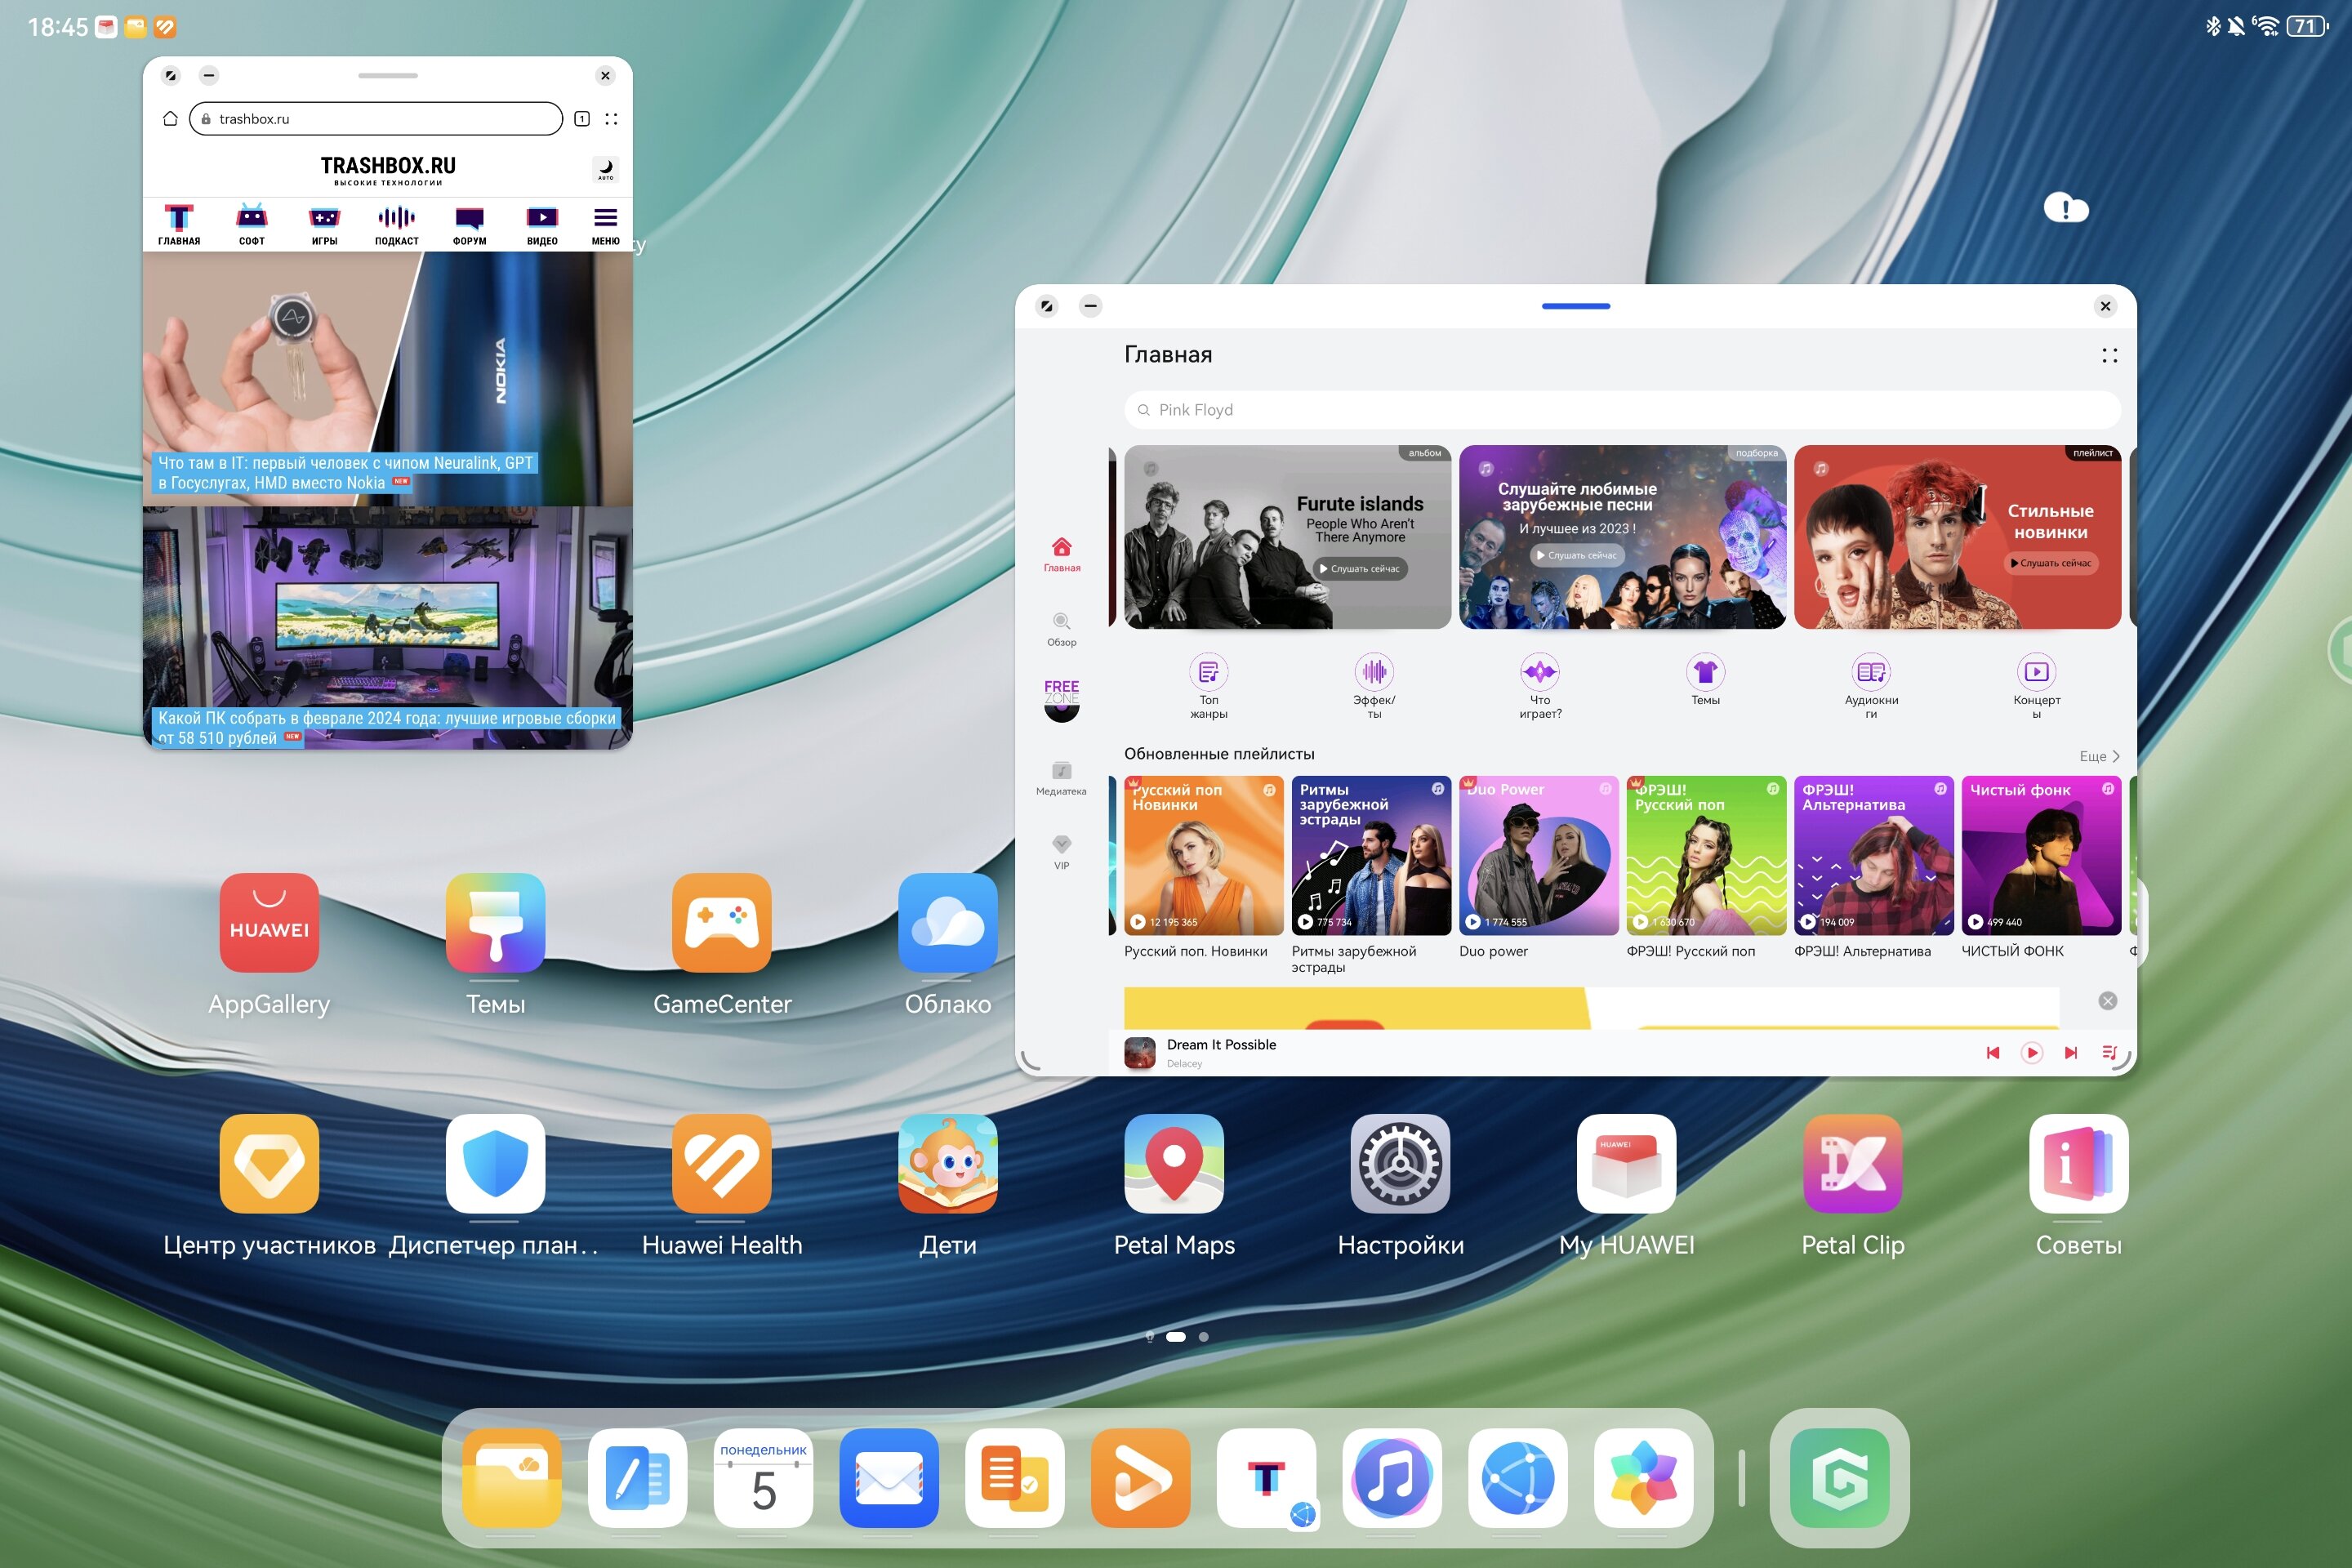2352x1568 pixels.
Task: Open Petal Maps
Action: (1174, 1163)
